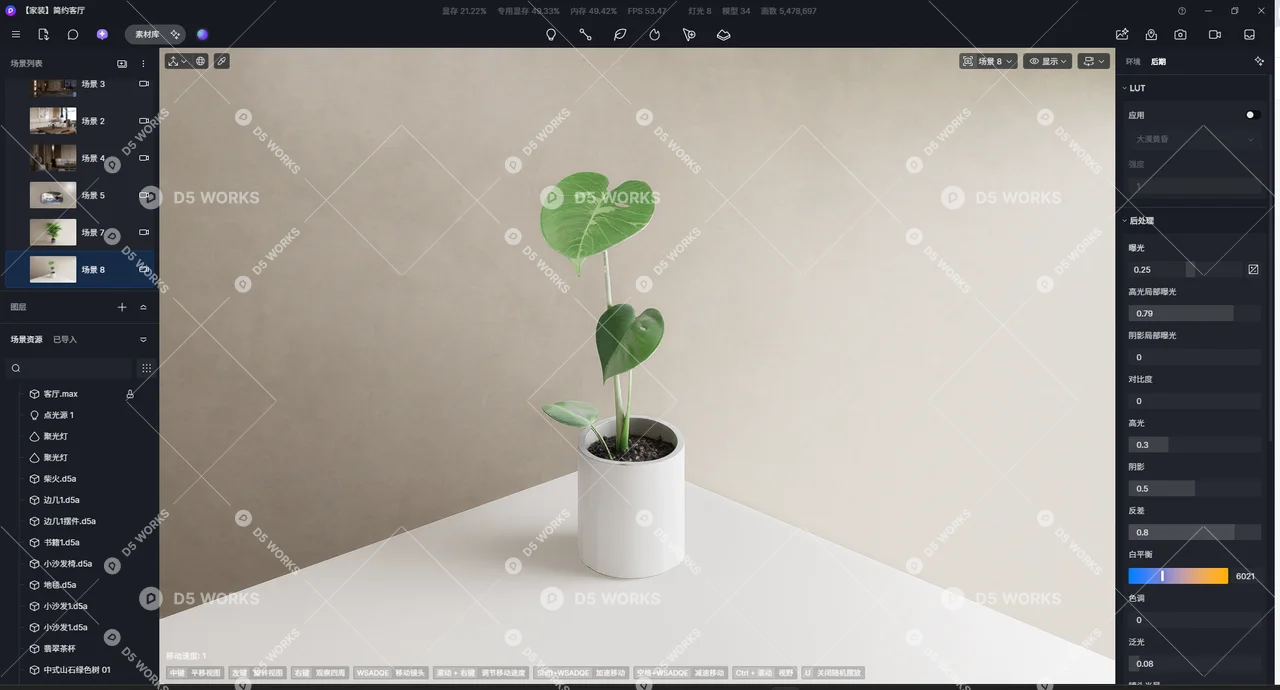Click the globe coordinate icon
Screen dimensions: 1280x690
(200, 61)
